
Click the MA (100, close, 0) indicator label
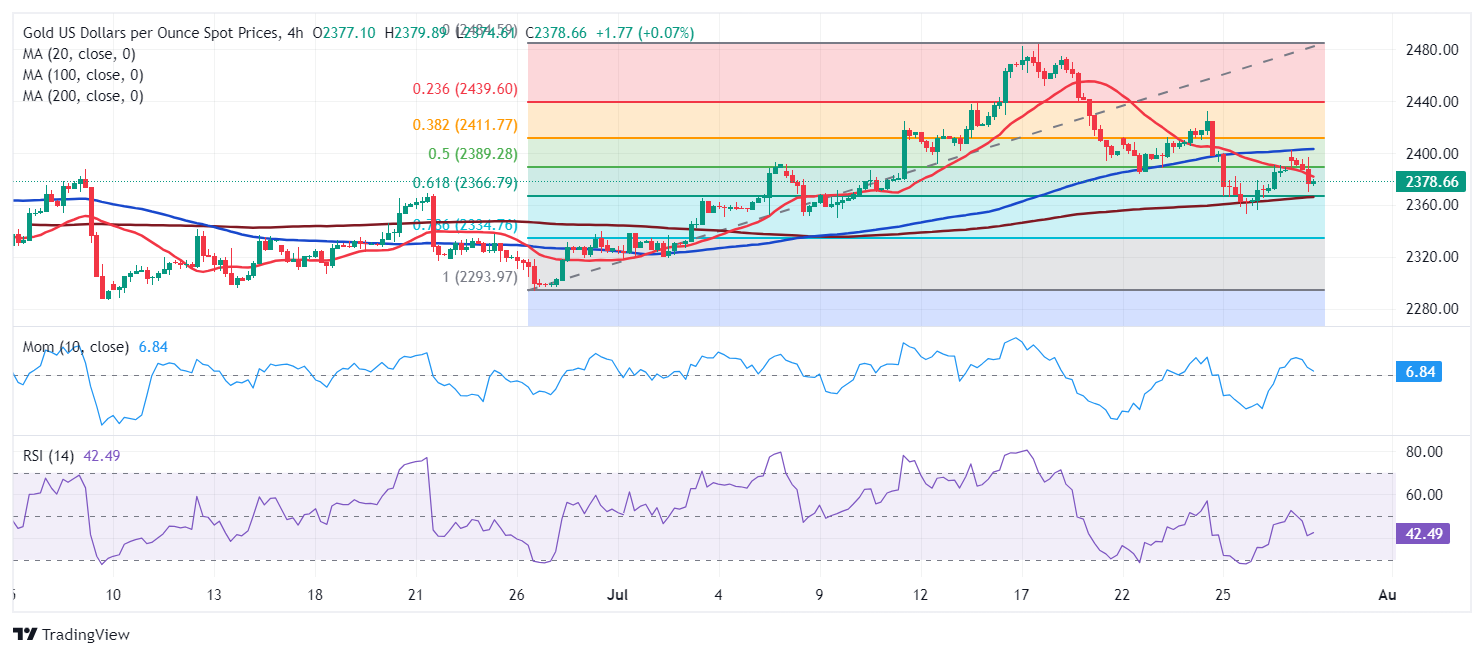(x=83, y=75)
